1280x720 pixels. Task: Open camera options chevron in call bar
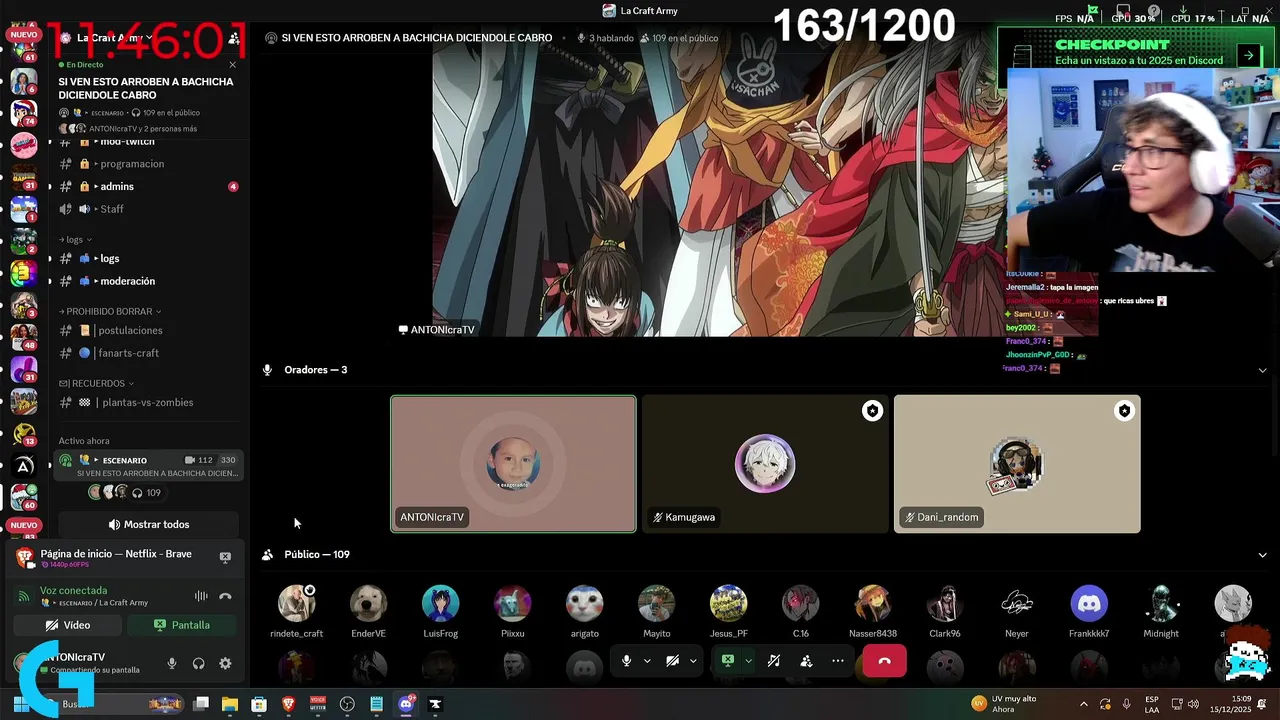(x=693, y=661)
